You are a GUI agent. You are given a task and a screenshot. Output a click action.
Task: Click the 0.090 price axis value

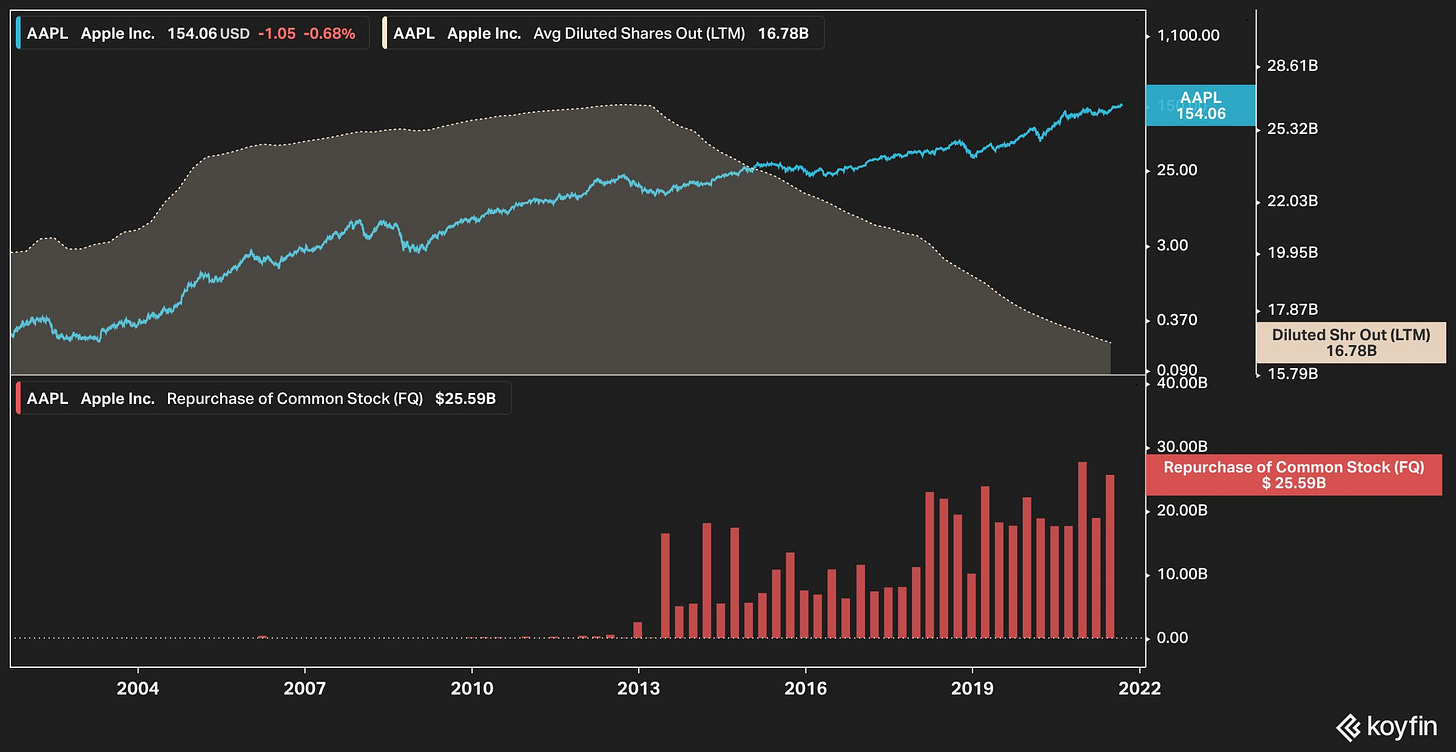tap(1178, 371)
